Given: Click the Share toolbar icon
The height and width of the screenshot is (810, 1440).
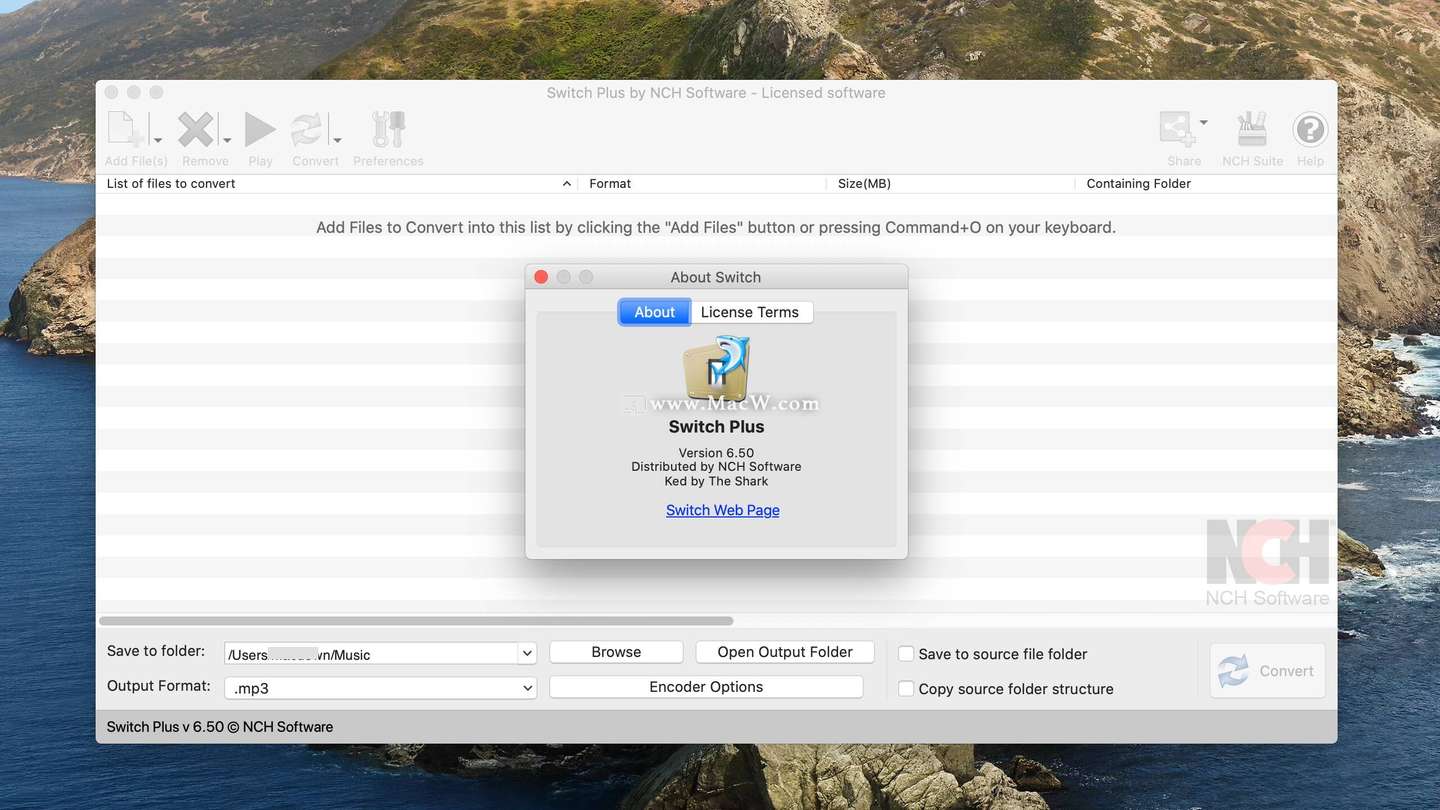Looking at the screenshot, I should (x=1177, y=130).
